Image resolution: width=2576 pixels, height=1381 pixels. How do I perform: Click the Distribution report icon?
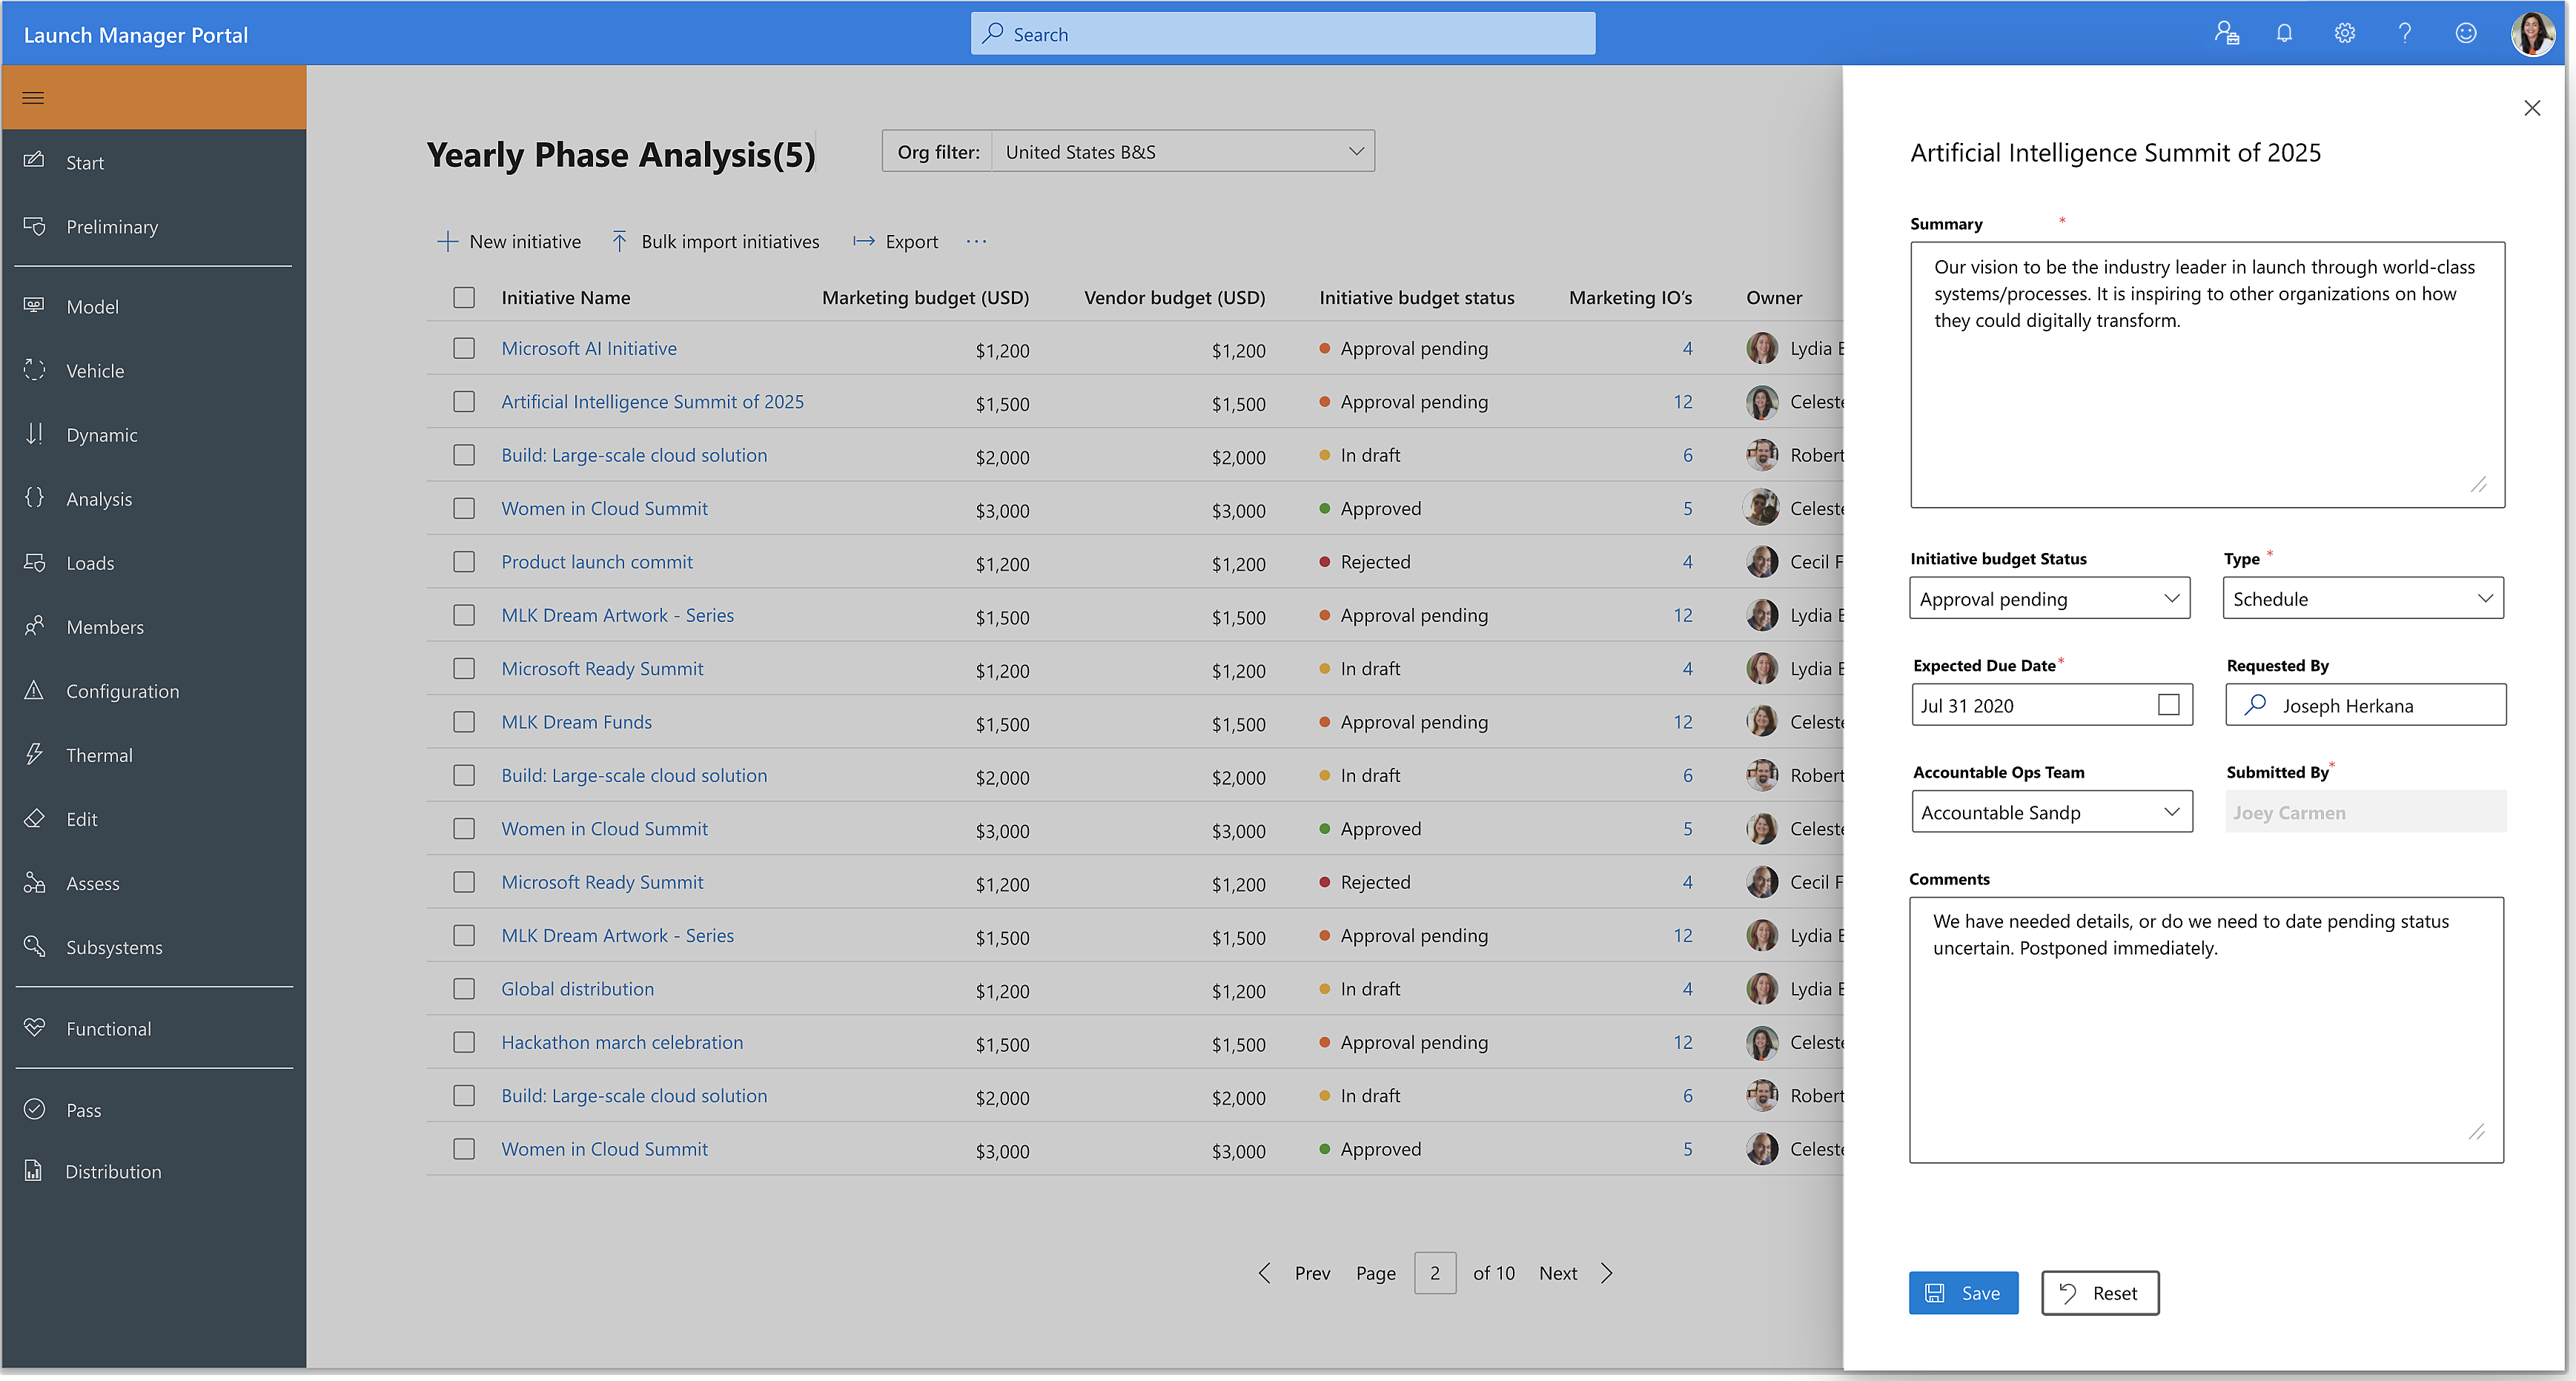[34, 1170]
